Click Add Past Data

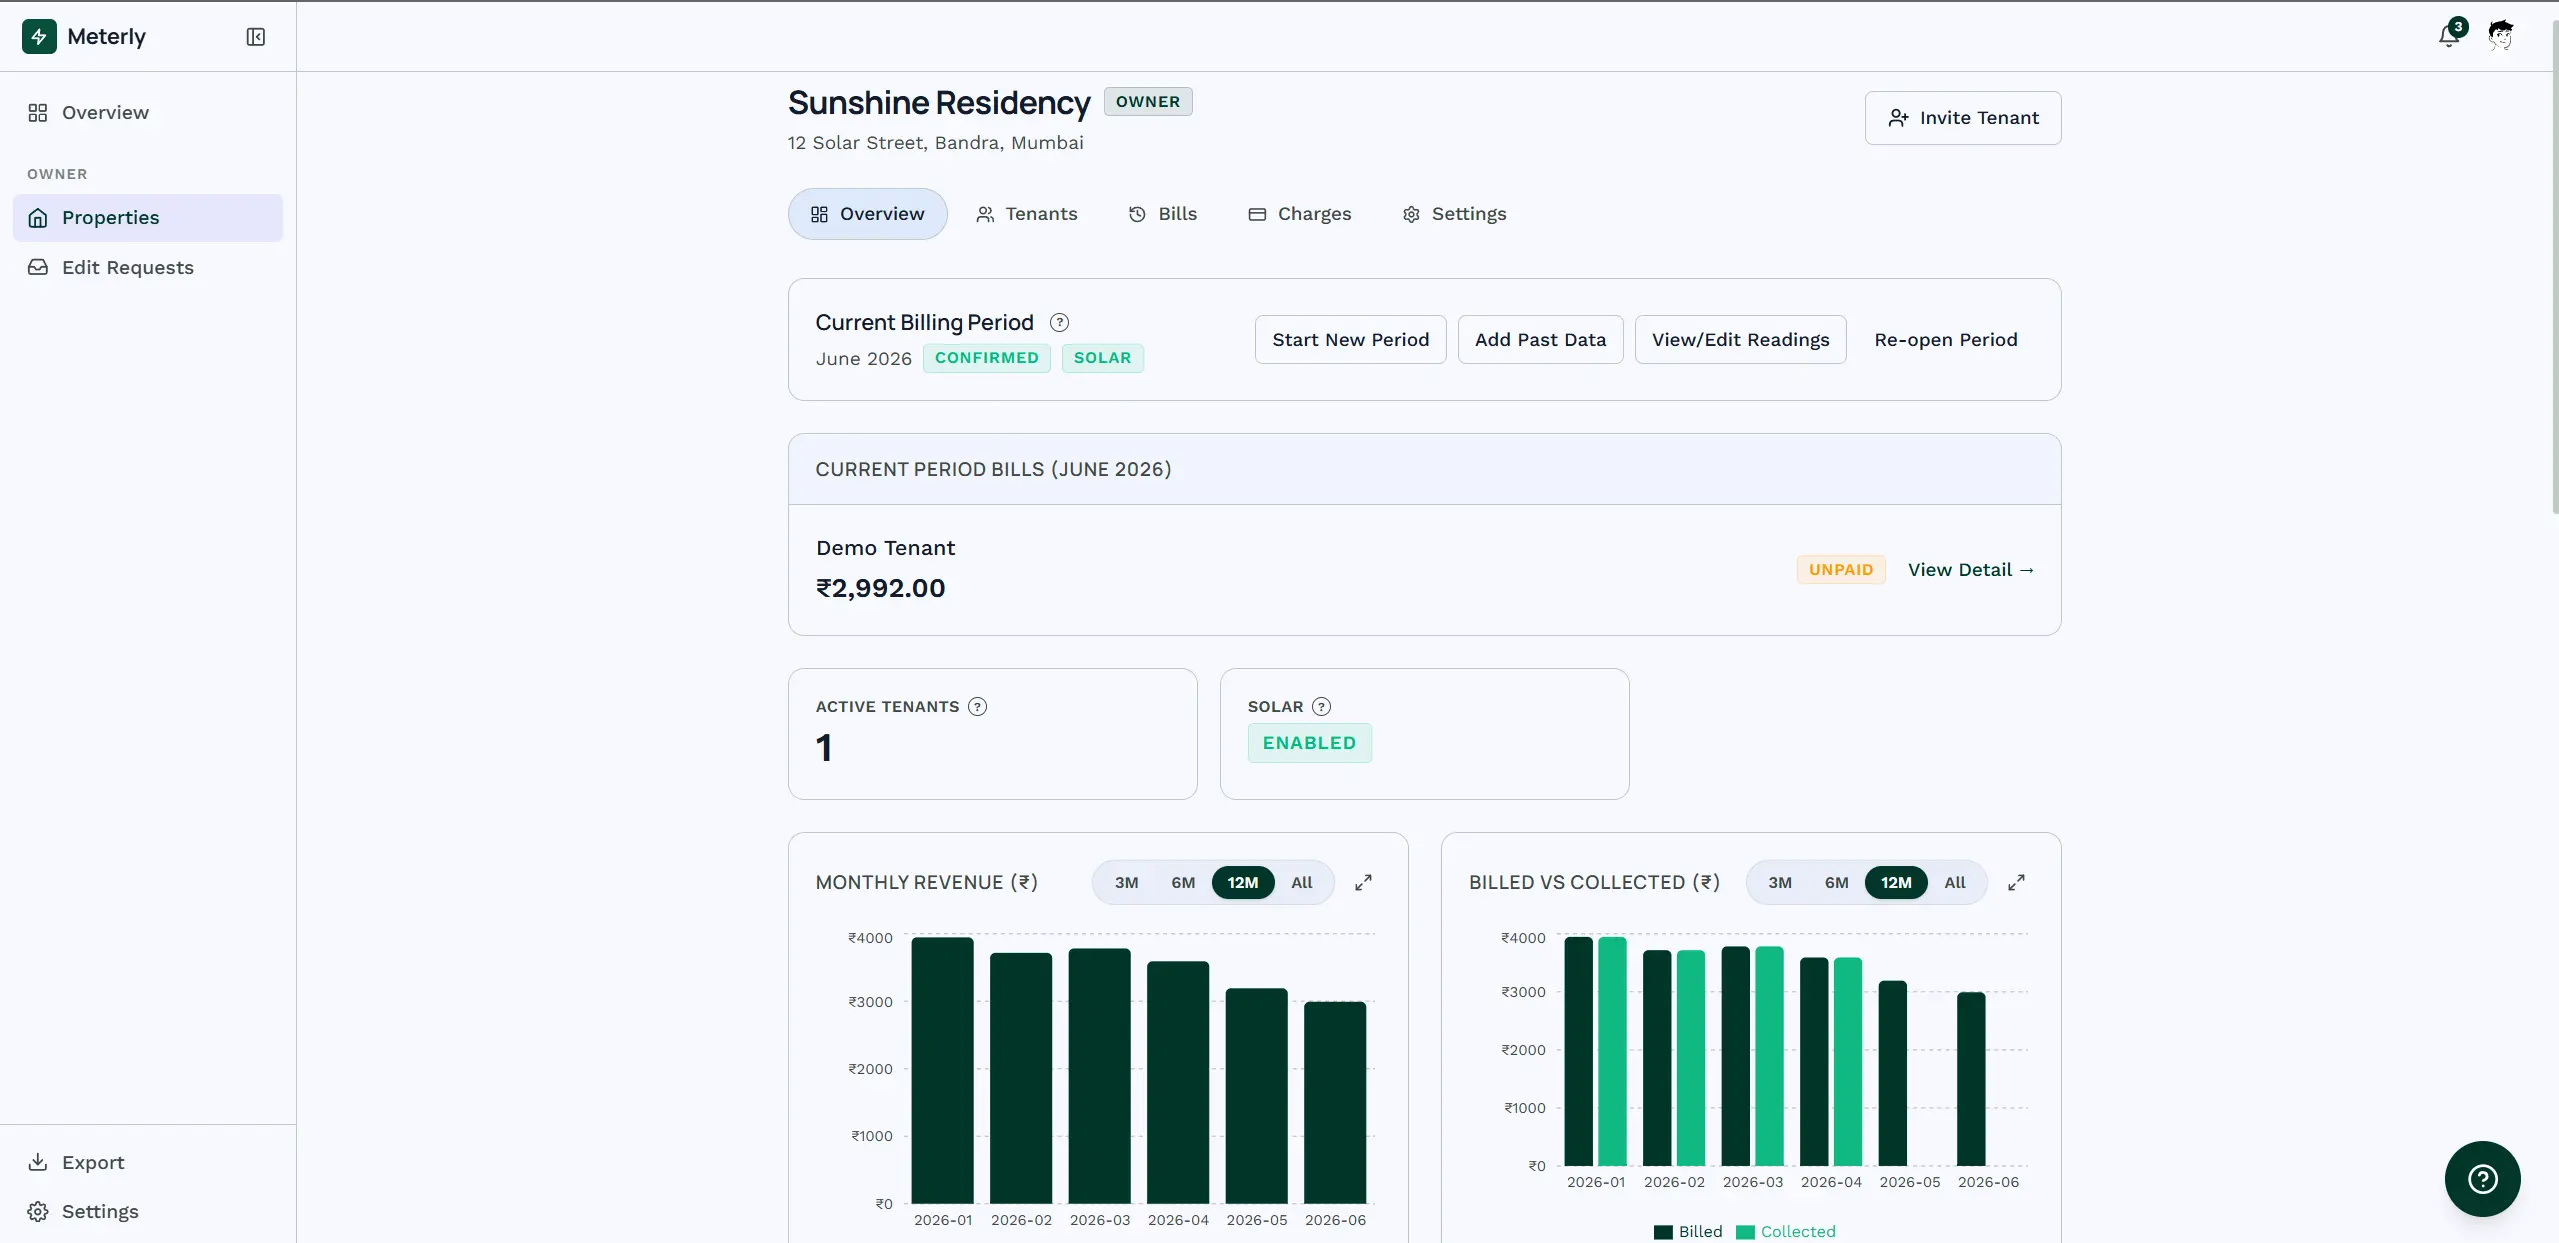click(x=1540, y=340)
